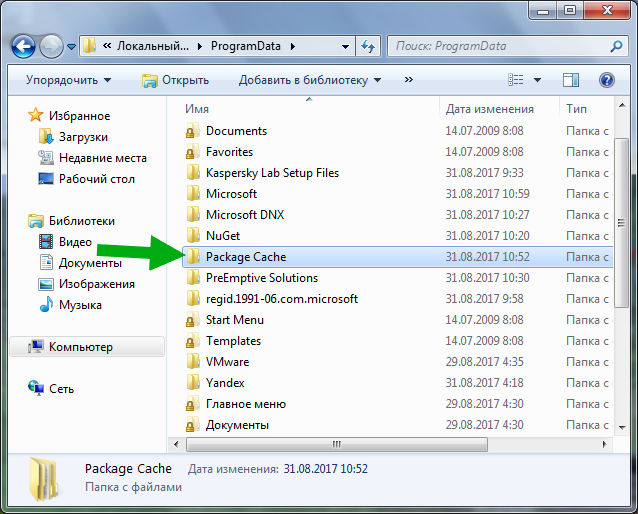Click the magnifier icon in search box
This screenshot has height=514, width=638.
point(616,46)
